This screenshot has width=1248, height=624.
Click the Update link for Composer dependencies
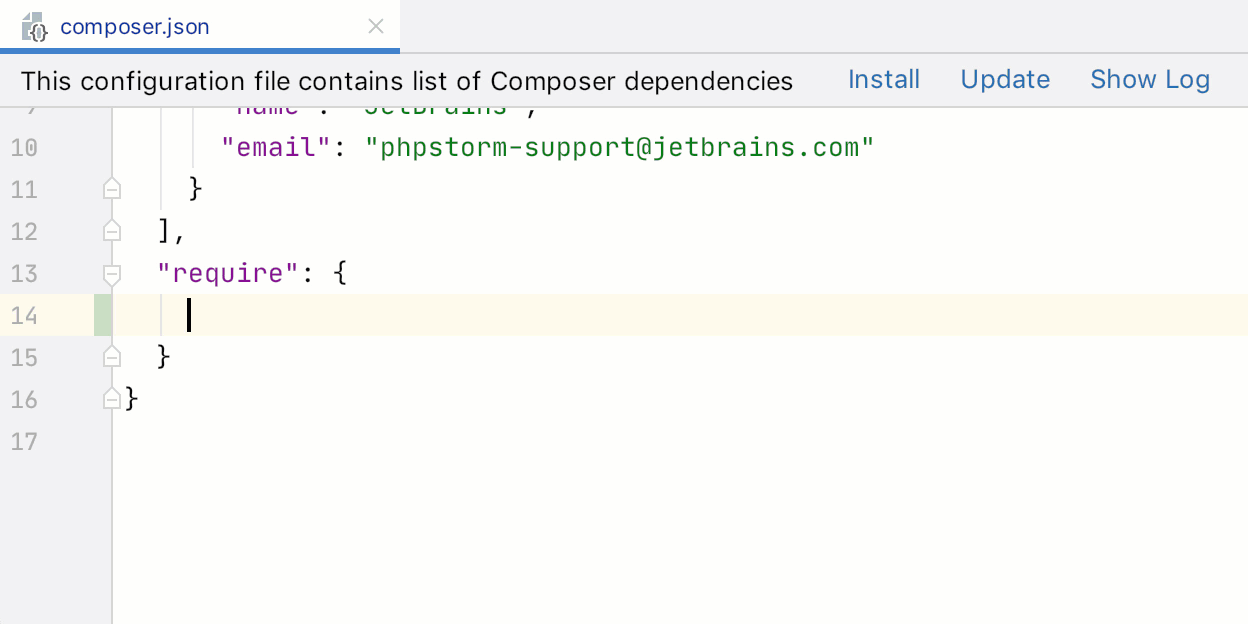pos(1005,80)
